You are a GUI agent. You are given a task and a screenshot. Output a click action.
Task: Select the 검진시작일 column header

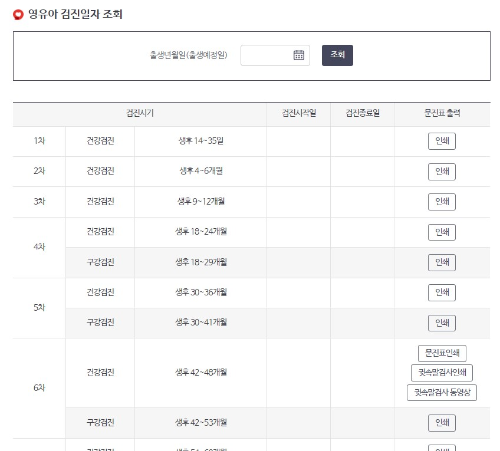(299, 113)
